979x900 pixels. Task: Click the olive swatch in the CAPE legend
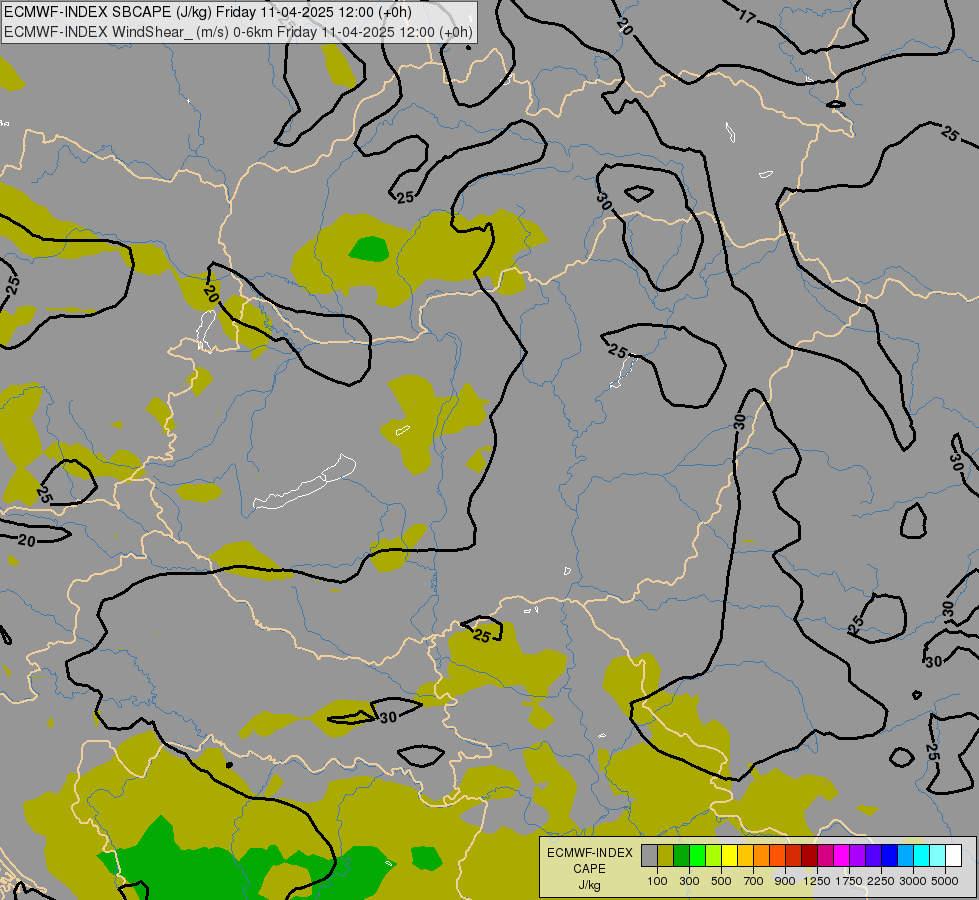666,855
